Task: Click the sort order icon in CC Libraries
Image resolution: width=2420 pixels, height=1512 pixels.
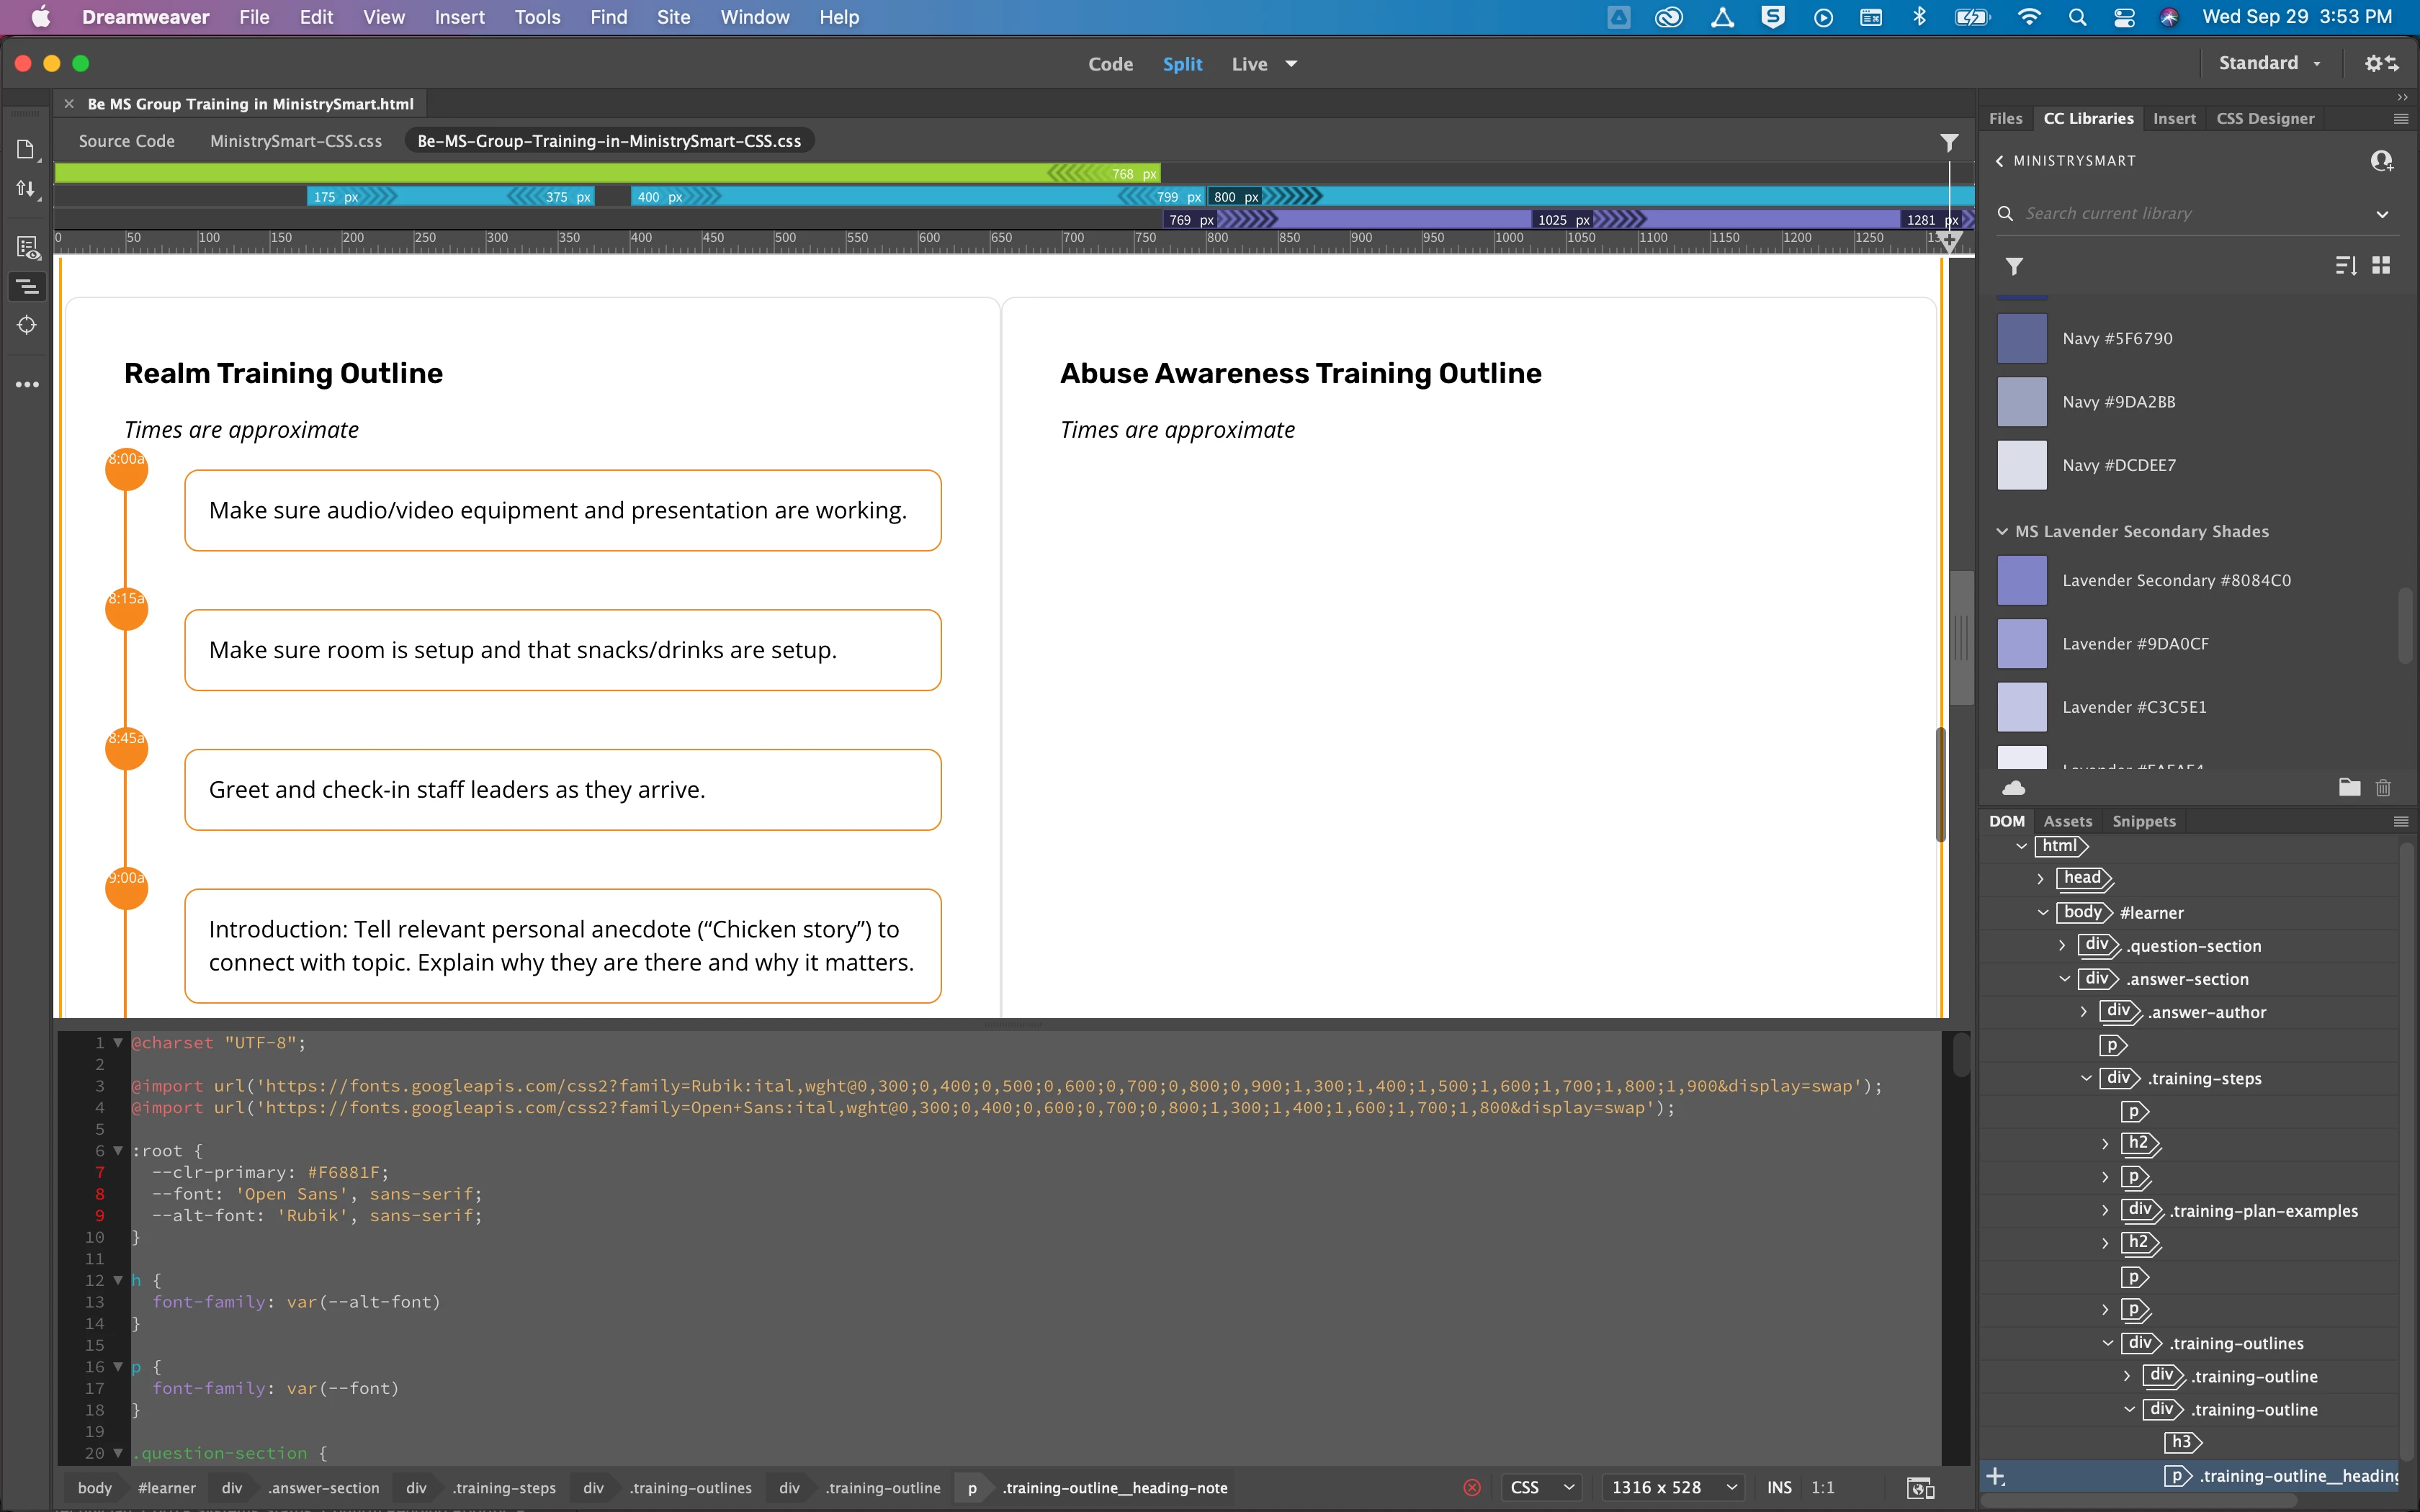Action: tap(2345, 265)
